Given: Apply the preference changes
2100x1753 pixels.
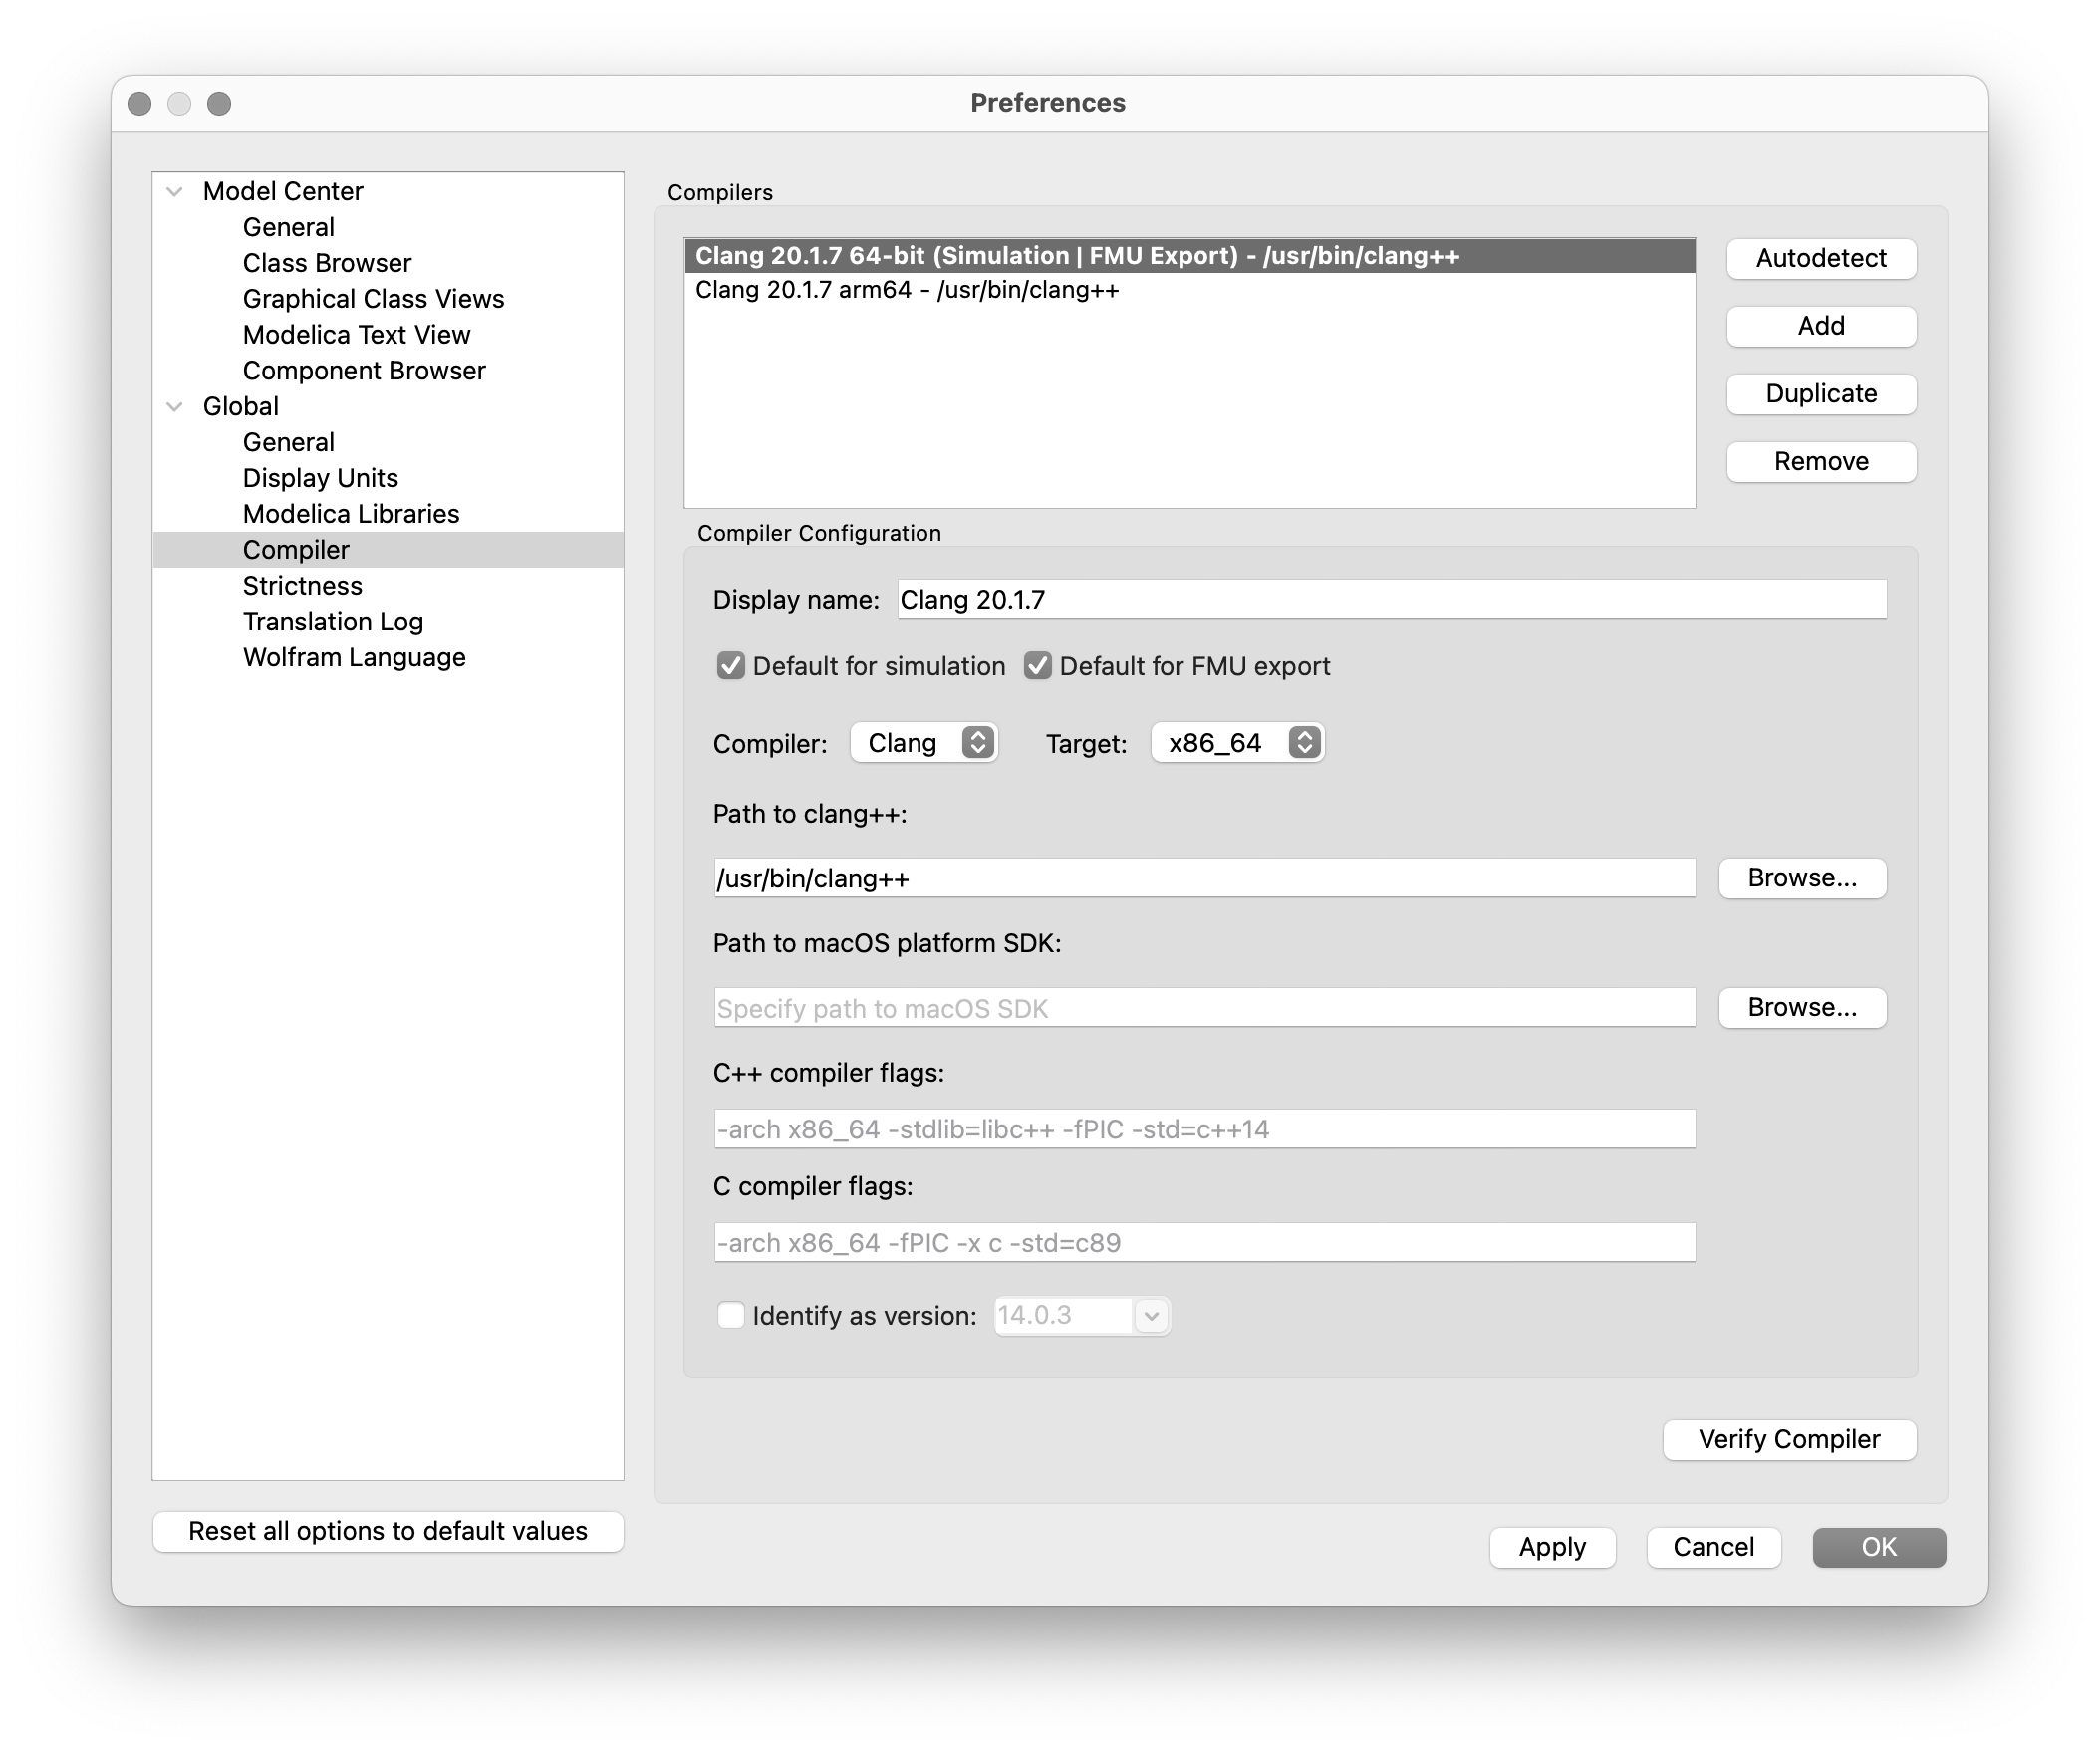Looking at the screenshot, I should [x=1552, y=1548].
